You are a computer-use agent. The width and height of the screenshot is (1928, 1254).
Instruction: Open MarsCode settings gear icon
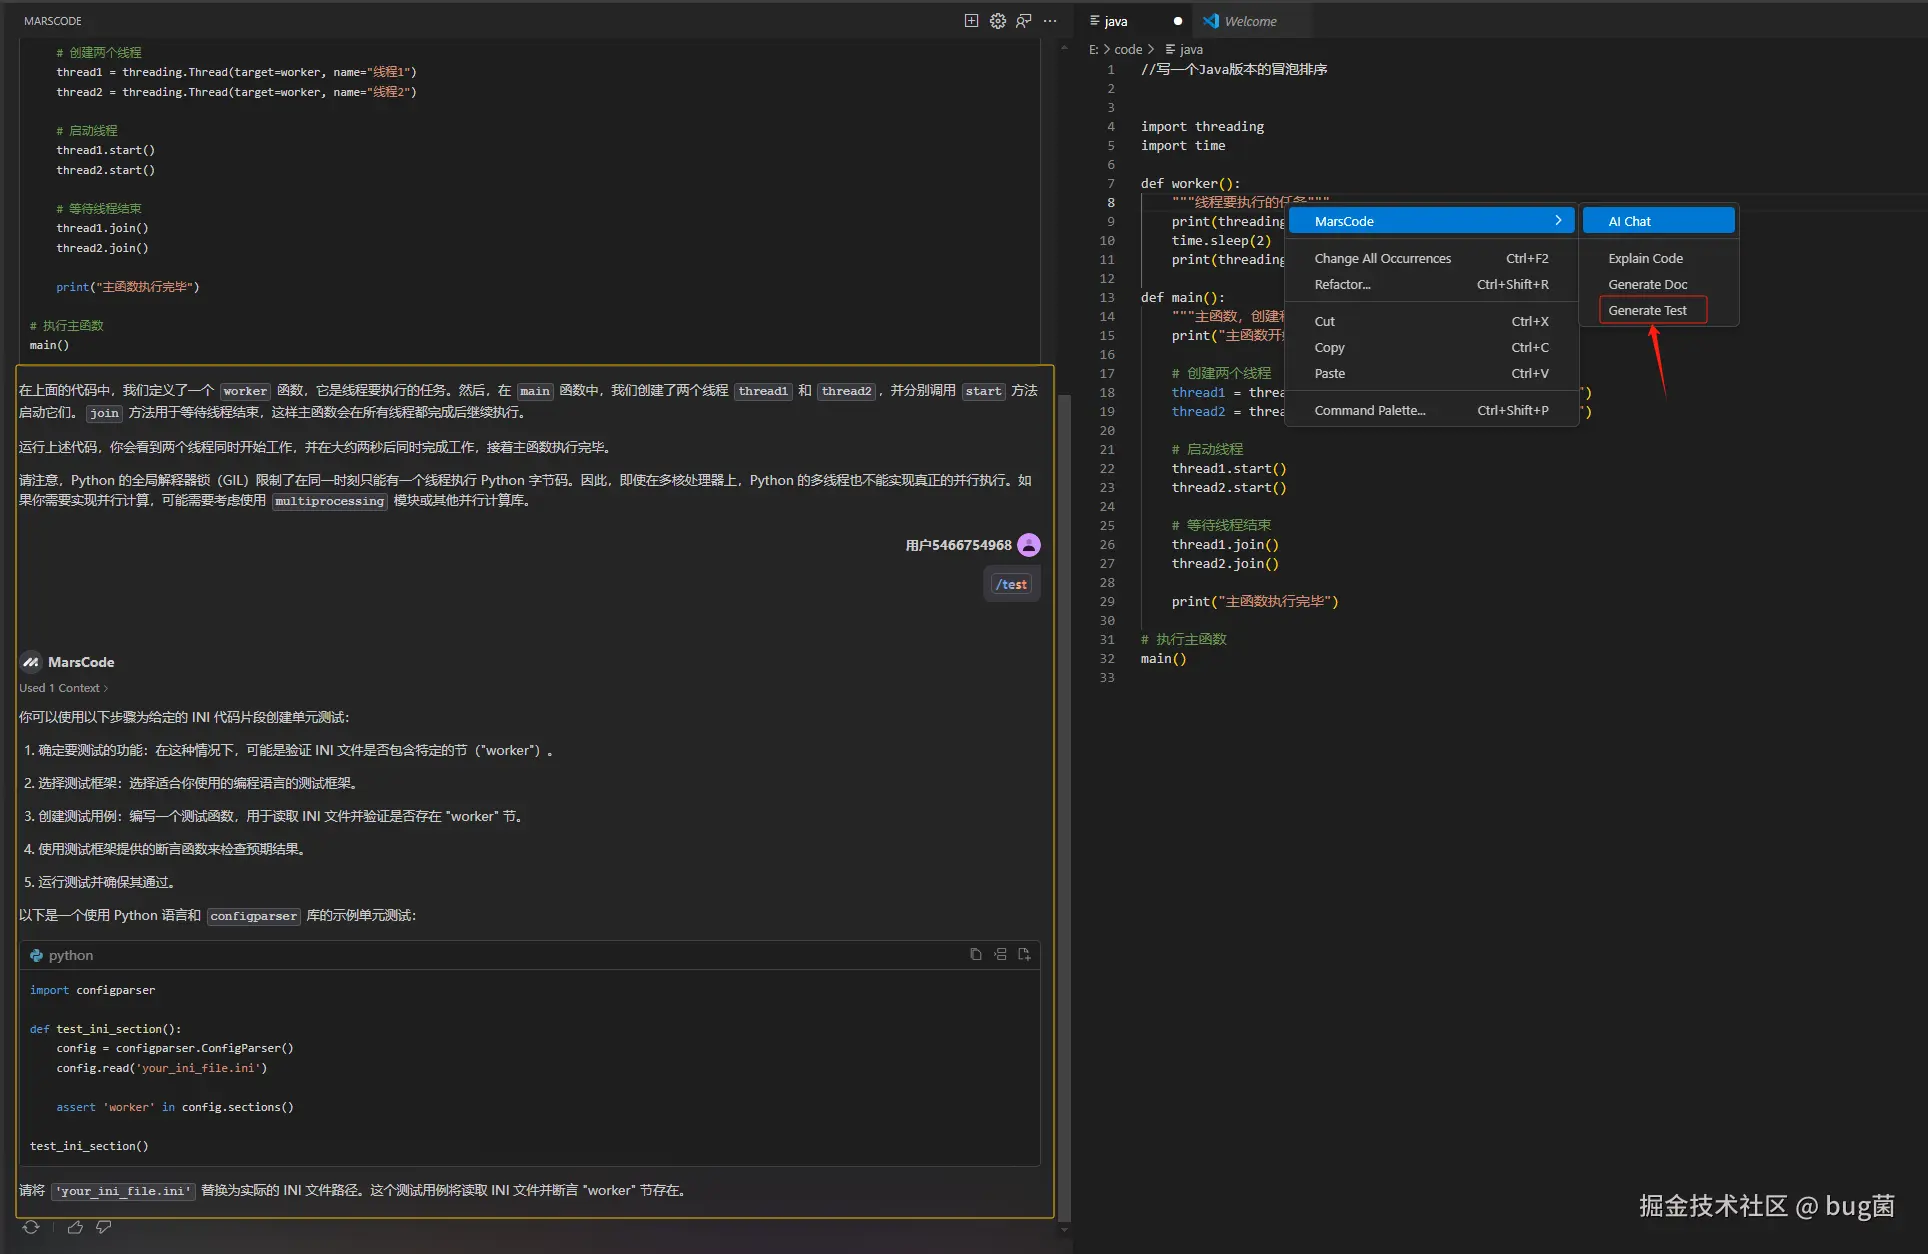tap(997, 21)
